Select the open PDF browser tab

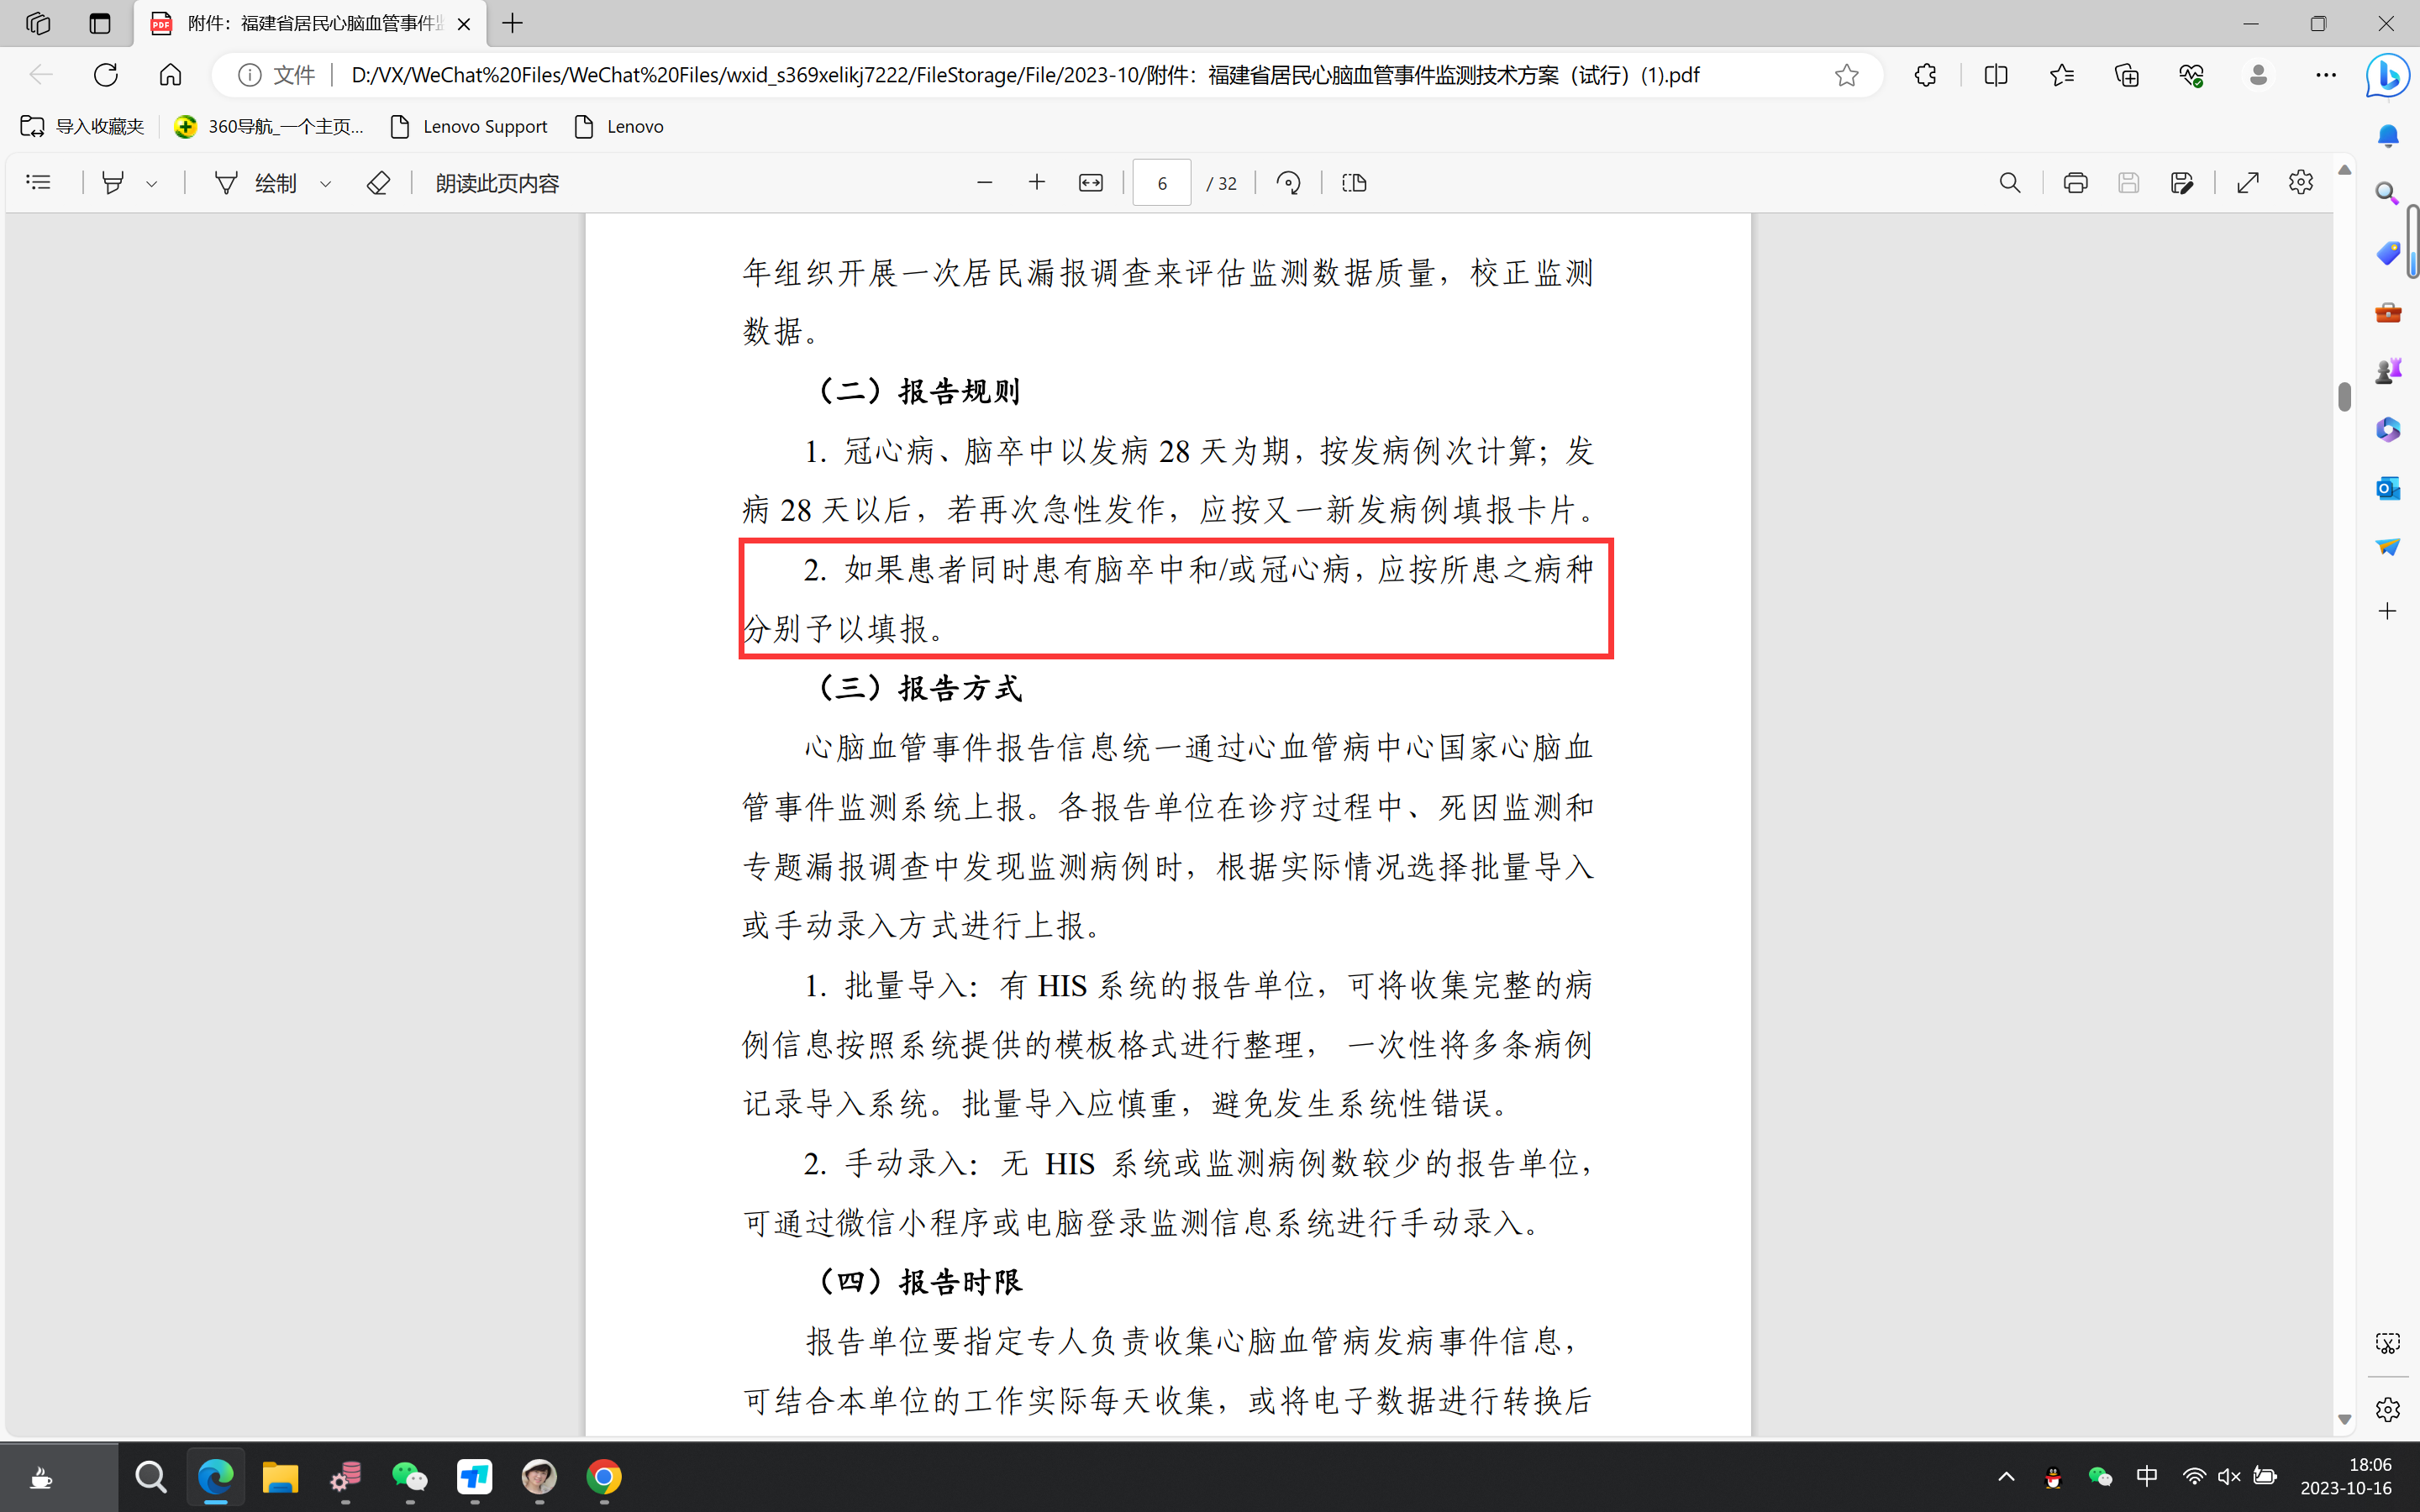[x=310, y=23]
